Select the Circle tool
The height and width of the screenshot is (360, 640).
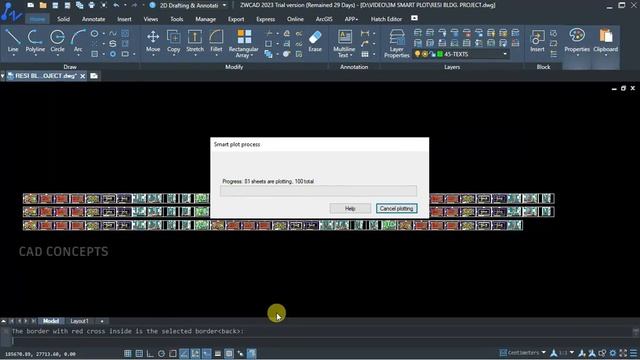(x=57, y=40)
